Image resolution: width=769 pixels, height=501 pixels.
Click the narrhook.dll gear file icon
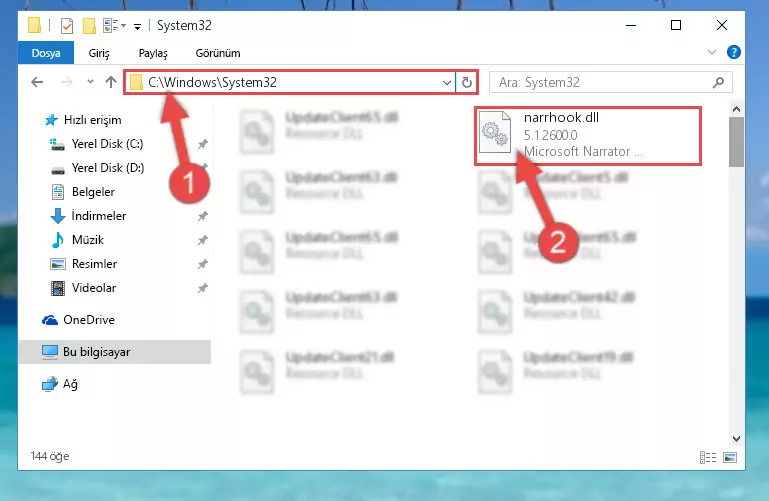[x=494, y=131]
